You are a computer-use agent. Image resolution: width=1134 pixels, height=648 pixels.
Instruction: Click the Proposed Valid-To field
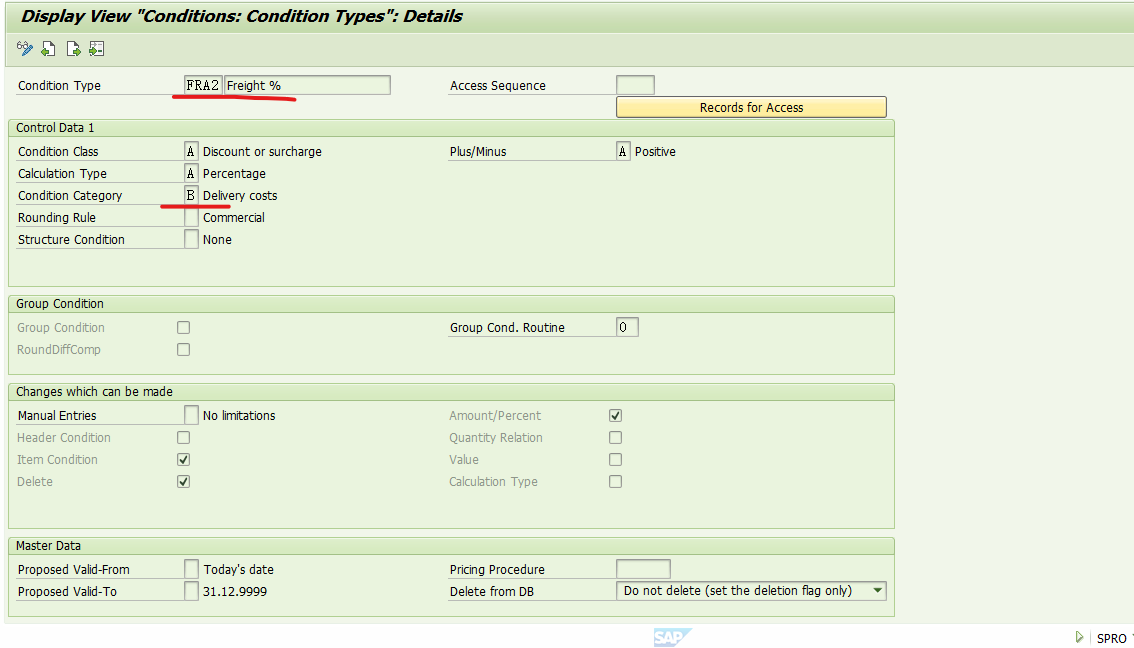(x=191, y=592)
